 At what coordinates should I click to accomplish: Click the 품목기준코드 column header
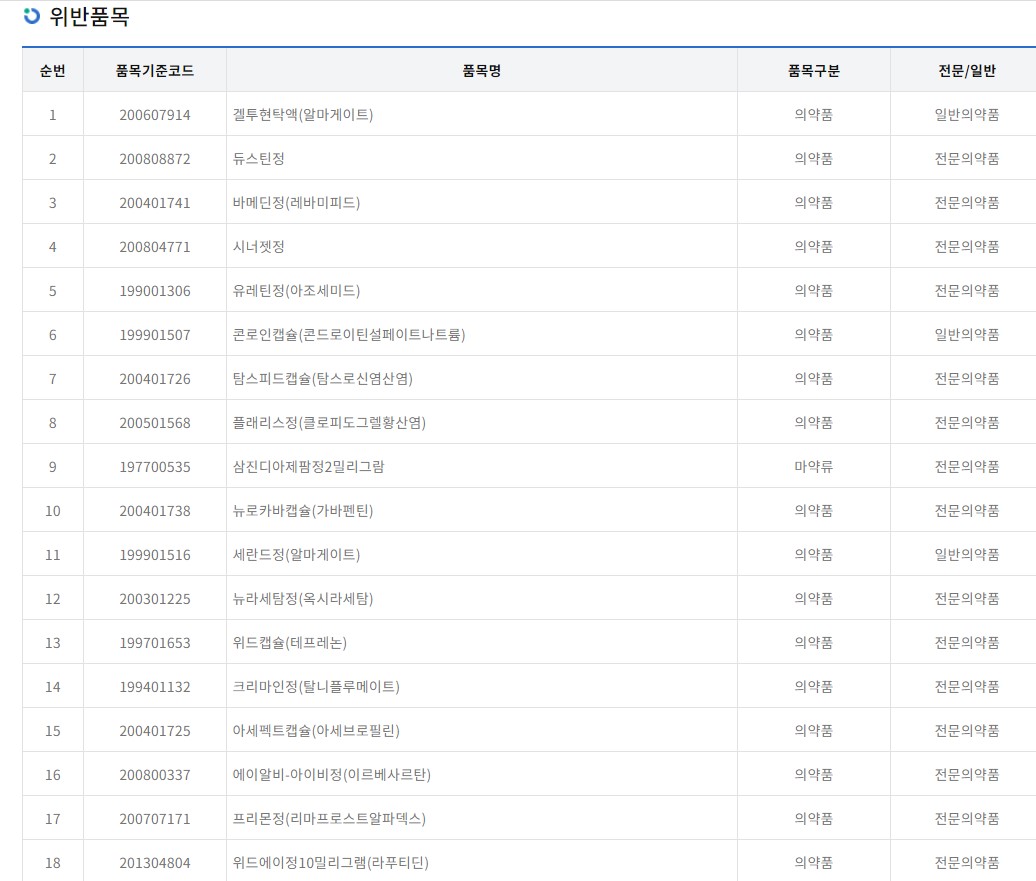(x=154, y=71)
